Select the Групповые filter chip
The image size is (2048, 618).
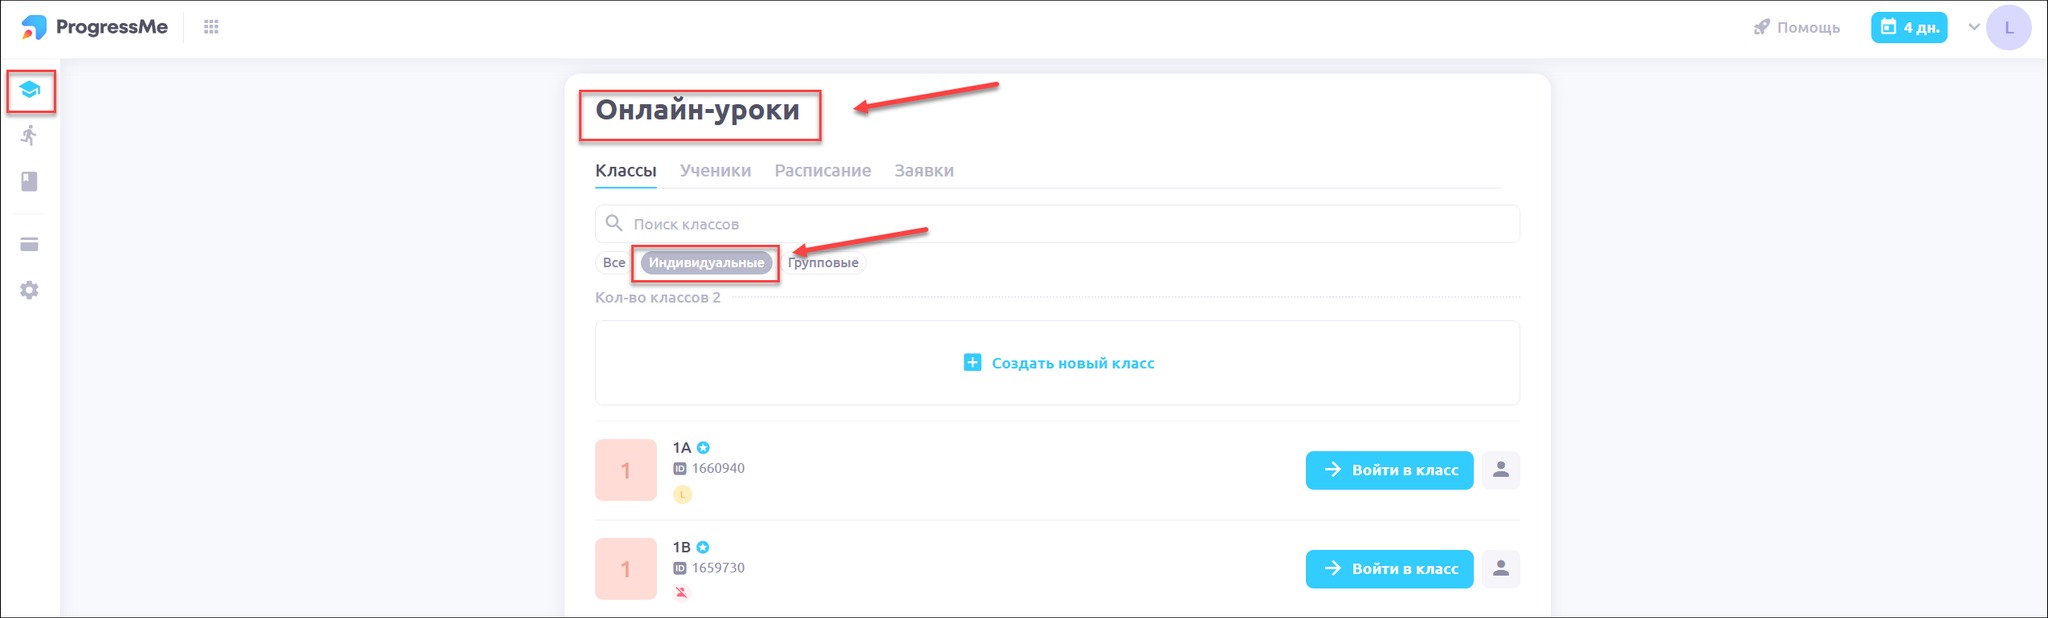[x=823, y=263]
